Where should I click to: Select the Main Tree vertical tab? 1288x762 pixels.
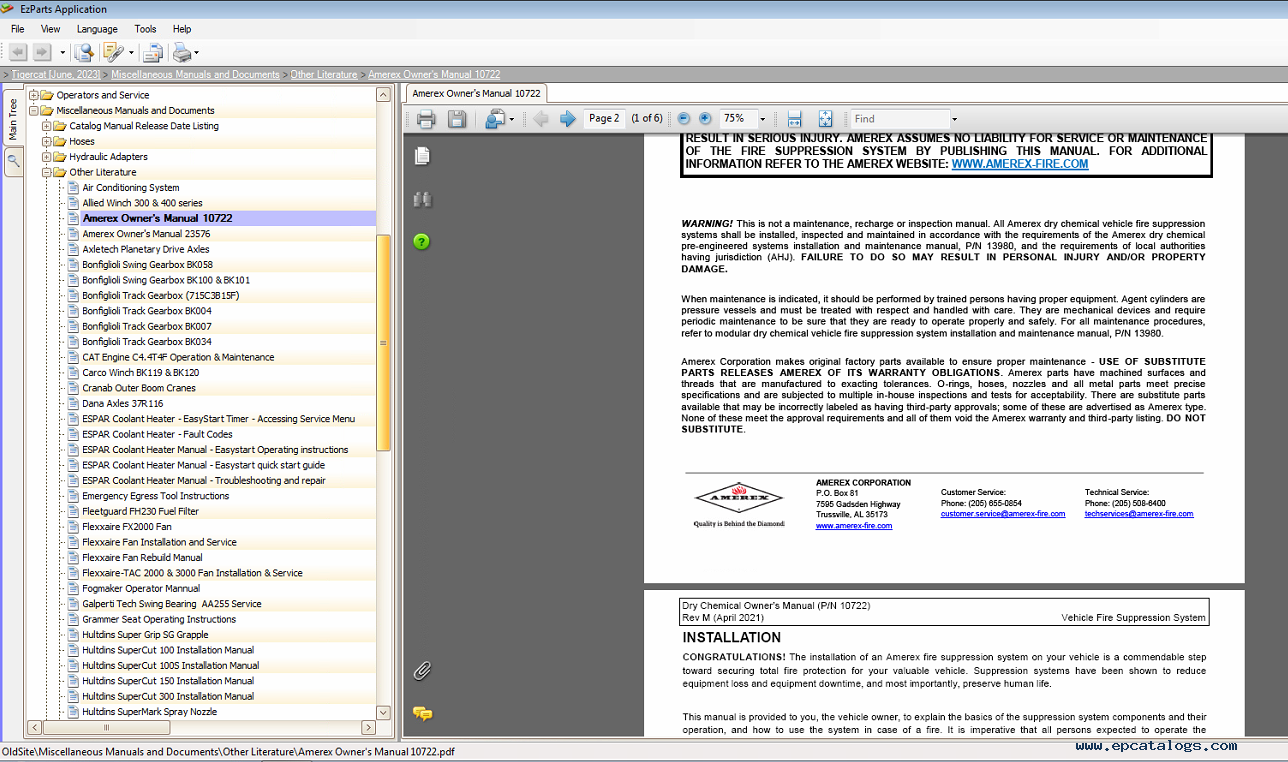coord(14,120)
